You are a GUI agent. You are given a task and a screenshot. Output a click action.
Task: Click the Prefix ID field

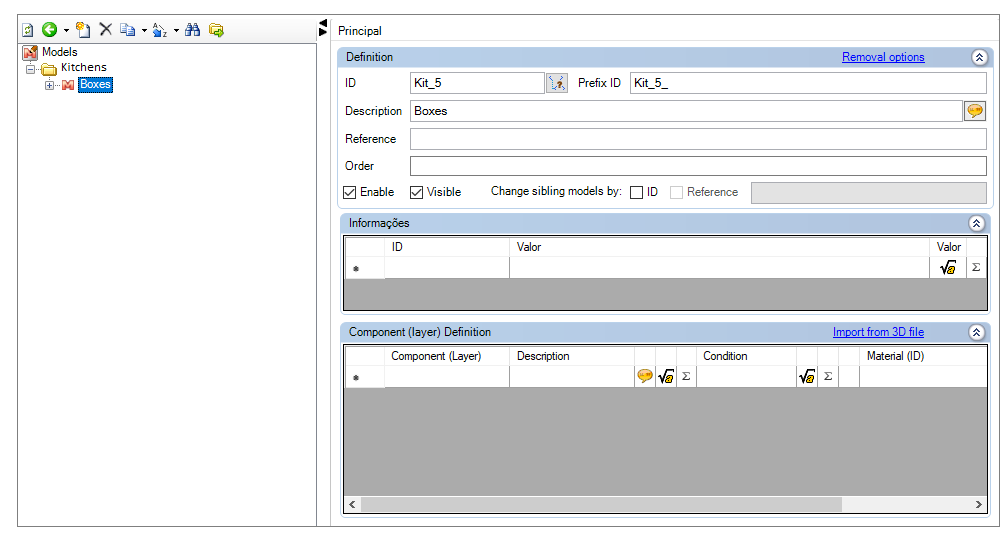[808, 83]
